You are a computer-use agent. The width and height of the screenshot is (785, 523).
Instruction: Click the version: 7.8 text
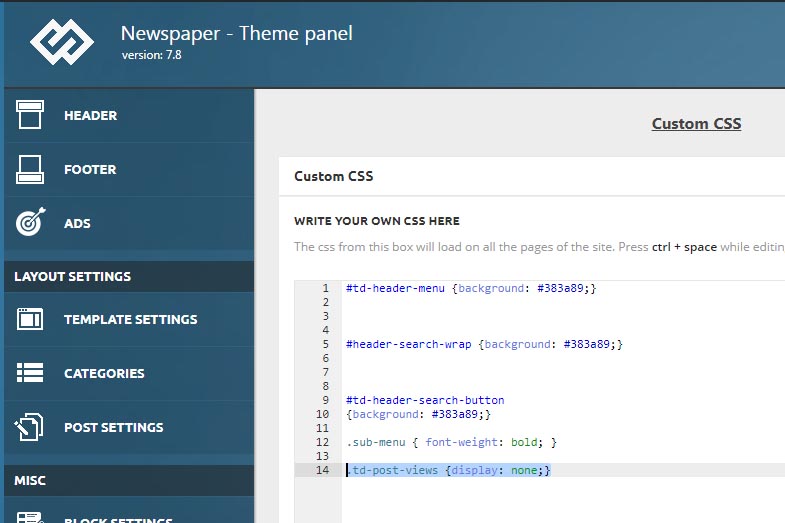point(152,55)
